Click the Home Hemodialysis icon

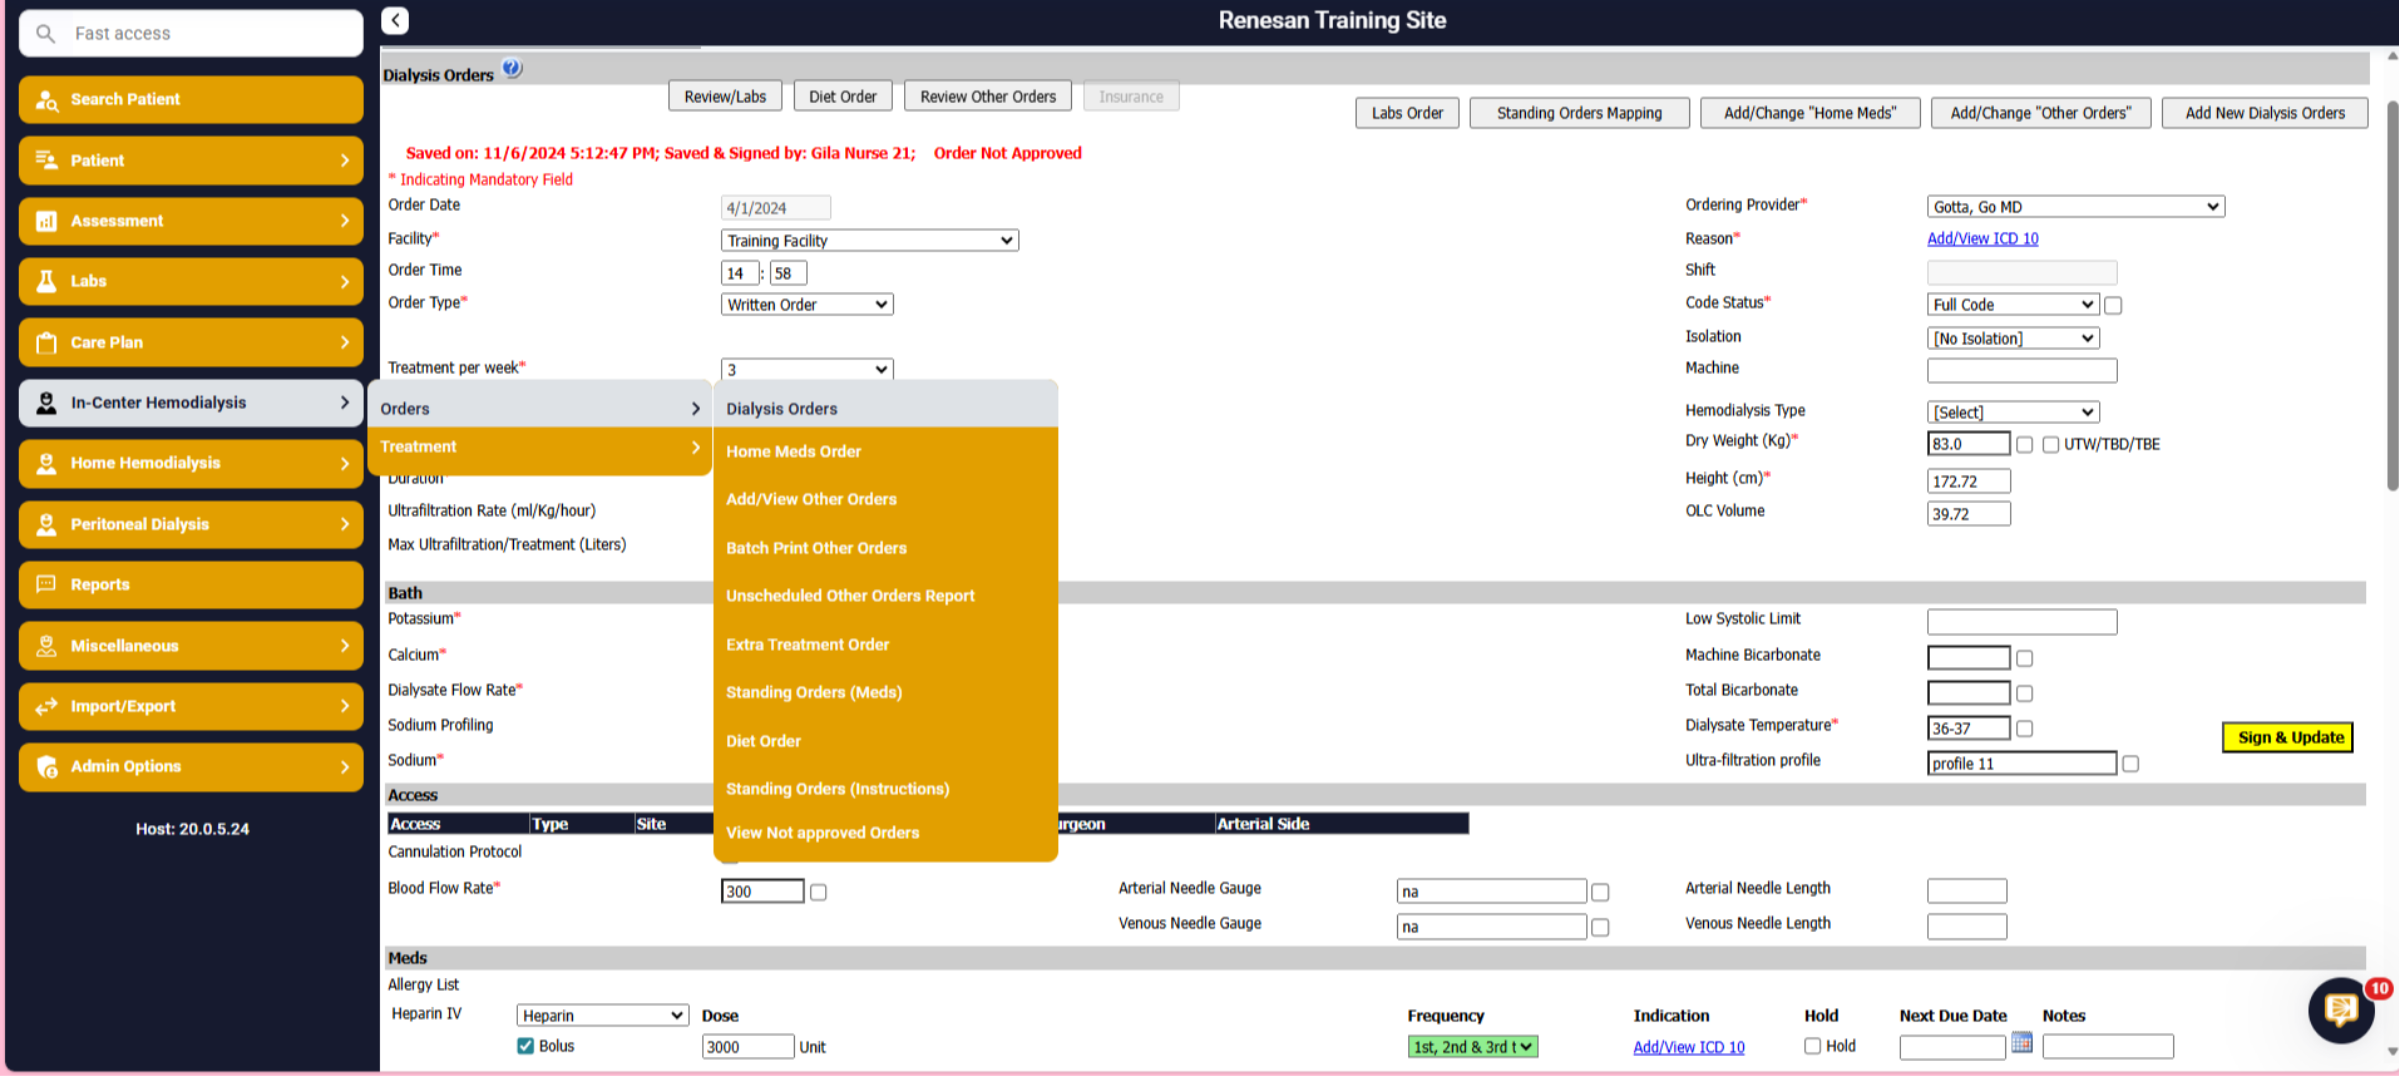click(46, 463)
